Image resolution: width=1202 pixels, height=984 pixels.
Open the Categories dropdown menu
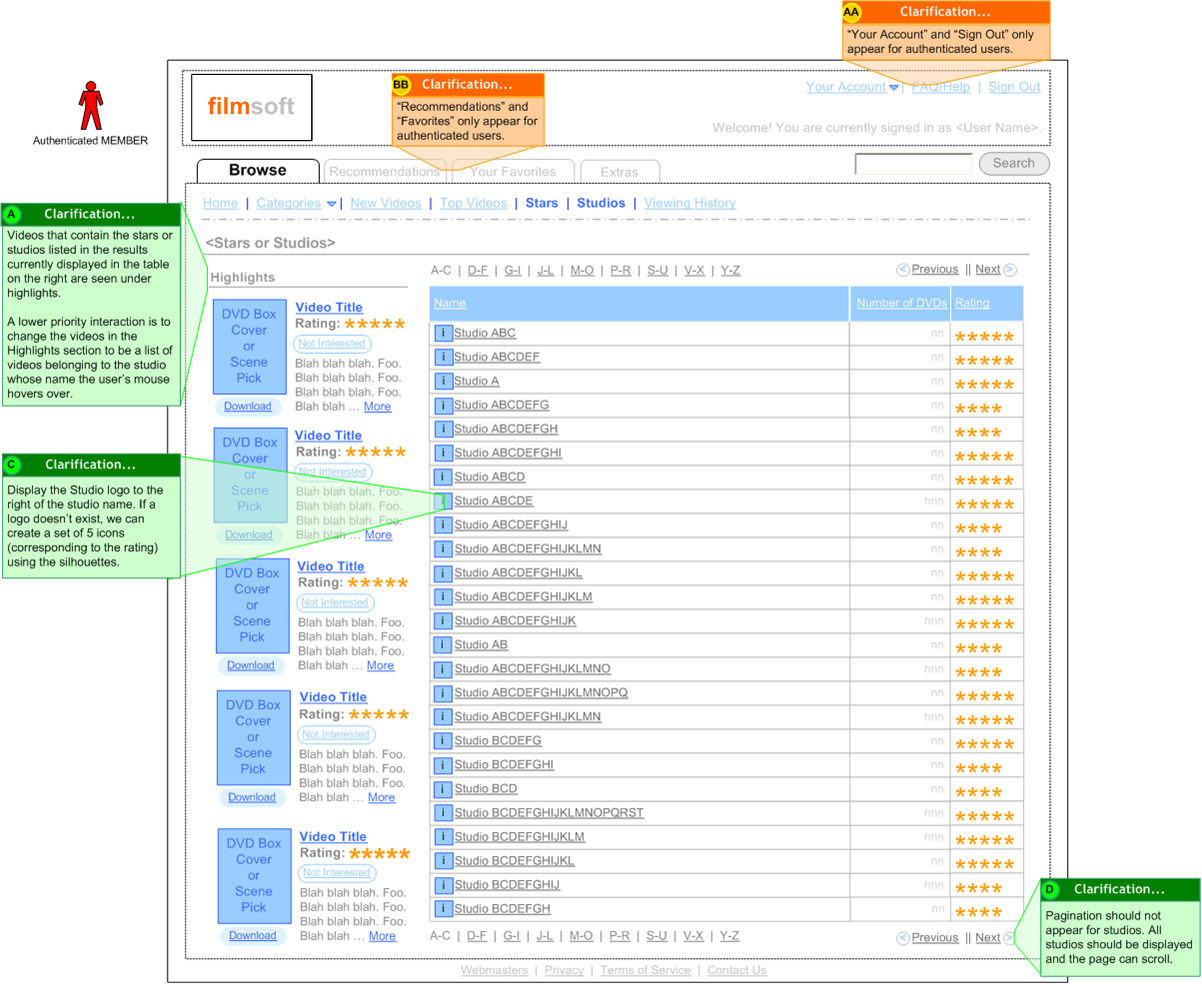point(331,204)
